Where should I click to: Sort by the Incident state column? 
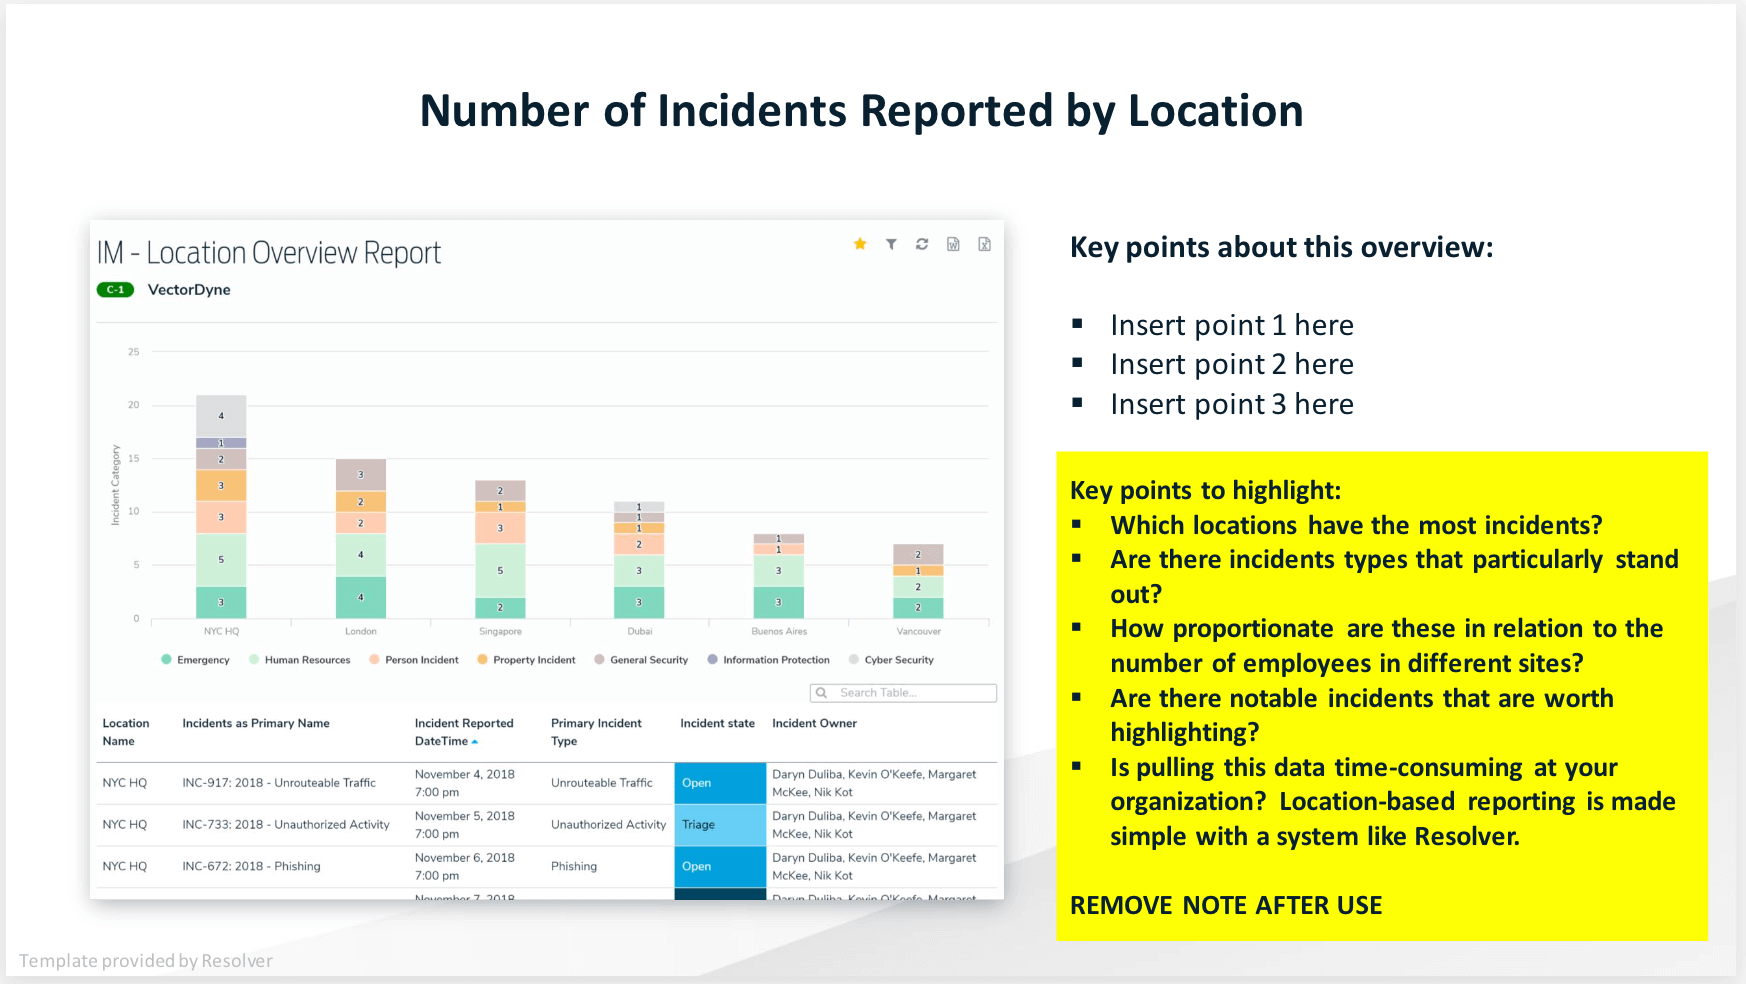716,723
